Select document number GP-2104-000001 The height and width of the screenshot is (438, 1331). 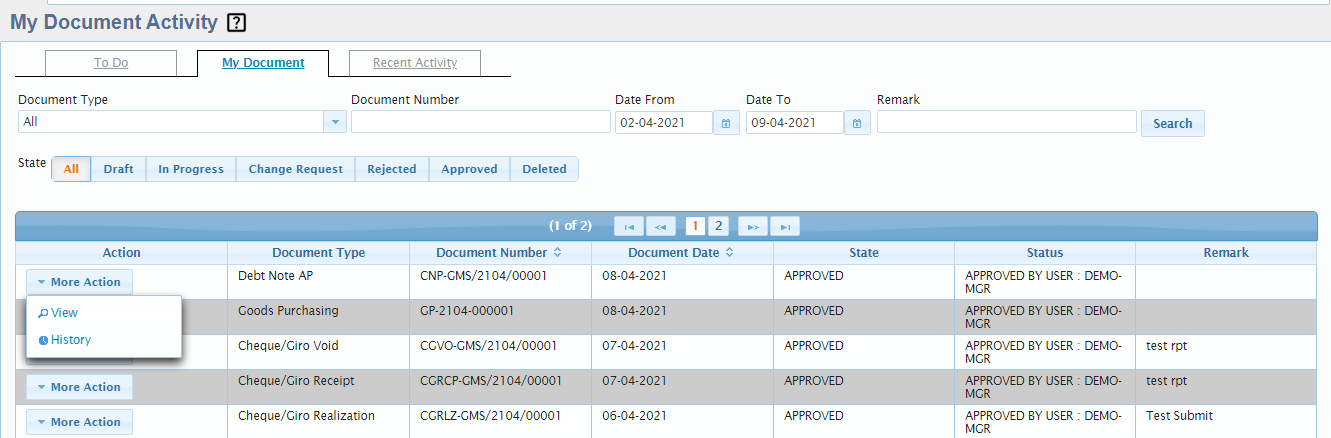(467, 311)
